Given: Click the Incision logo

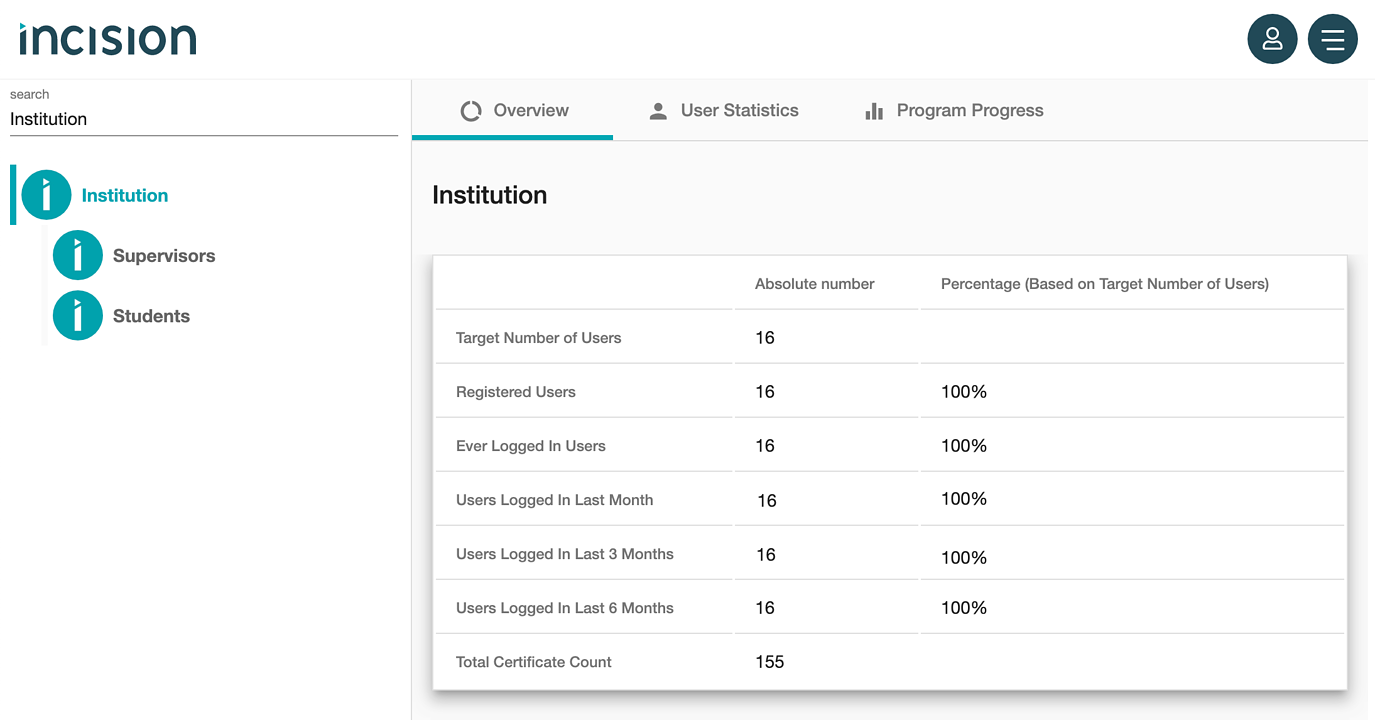Looking at the screenshot, I should 108,39.
